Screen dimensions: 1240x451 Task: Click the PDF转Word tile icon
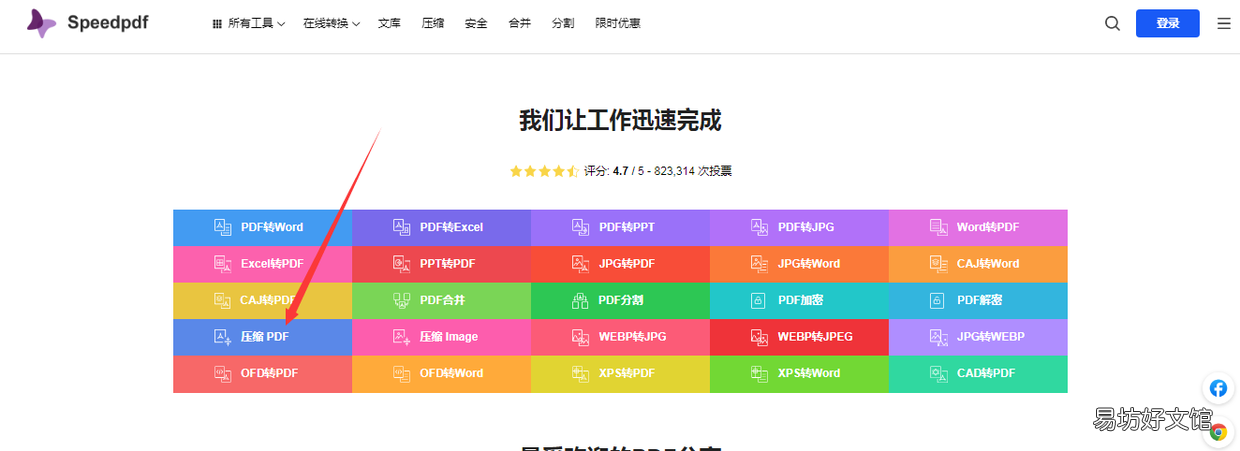(x=222, y=227)
